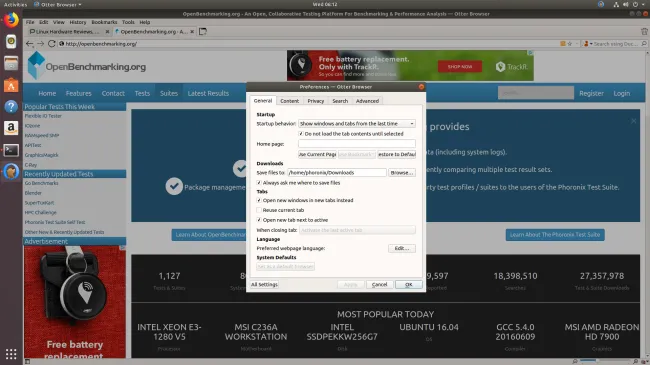The width and height of the screenshot is (650, 365).
Task: Click the RSS feed icon in address bar
Action: 563,44
